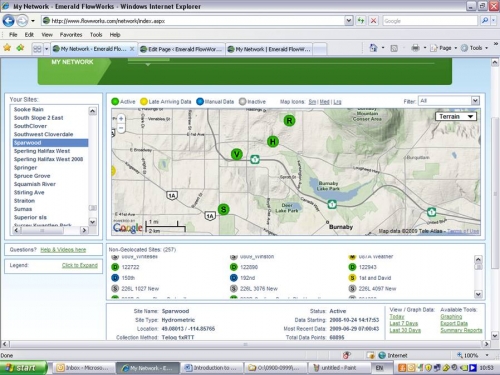The height and width of the screenshot is (375, 500).
Task: Click the Summary Reports link
Action: click(461, 330)
